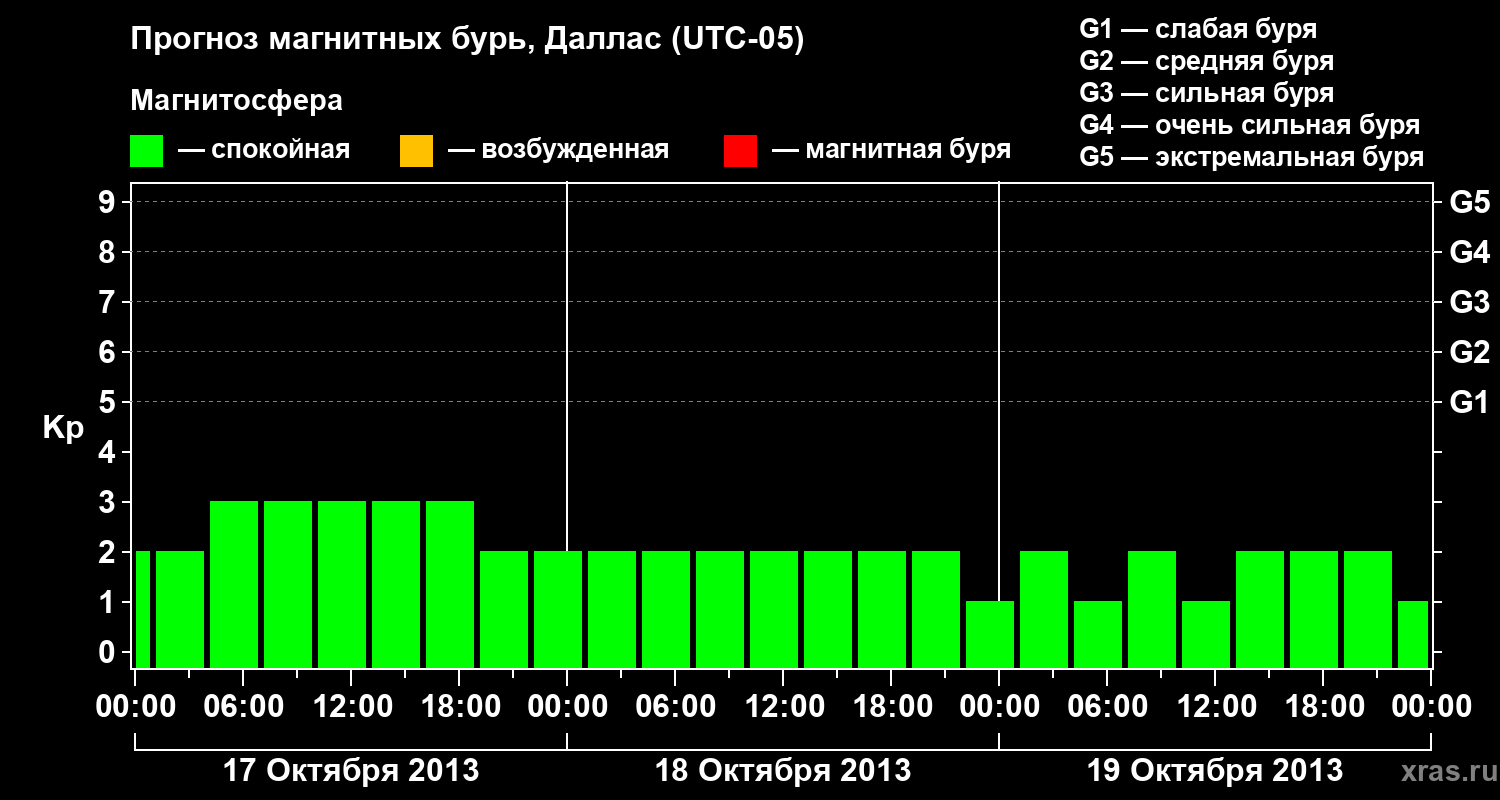Click the '— спокойная' legend label
Screen dimensions: 1500x800
(x=264, y=150)
